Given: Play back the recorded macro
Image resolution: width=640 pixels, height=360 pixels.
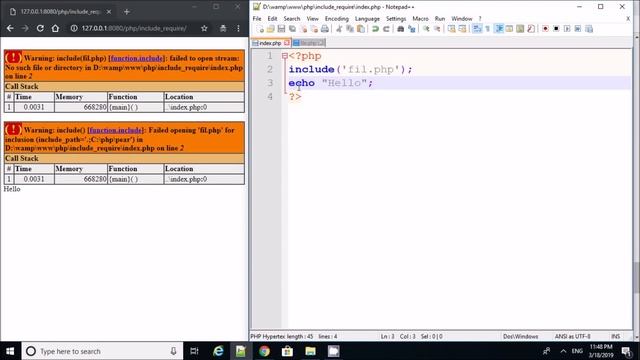Looking at the screenshot, I should coord(567,29).
